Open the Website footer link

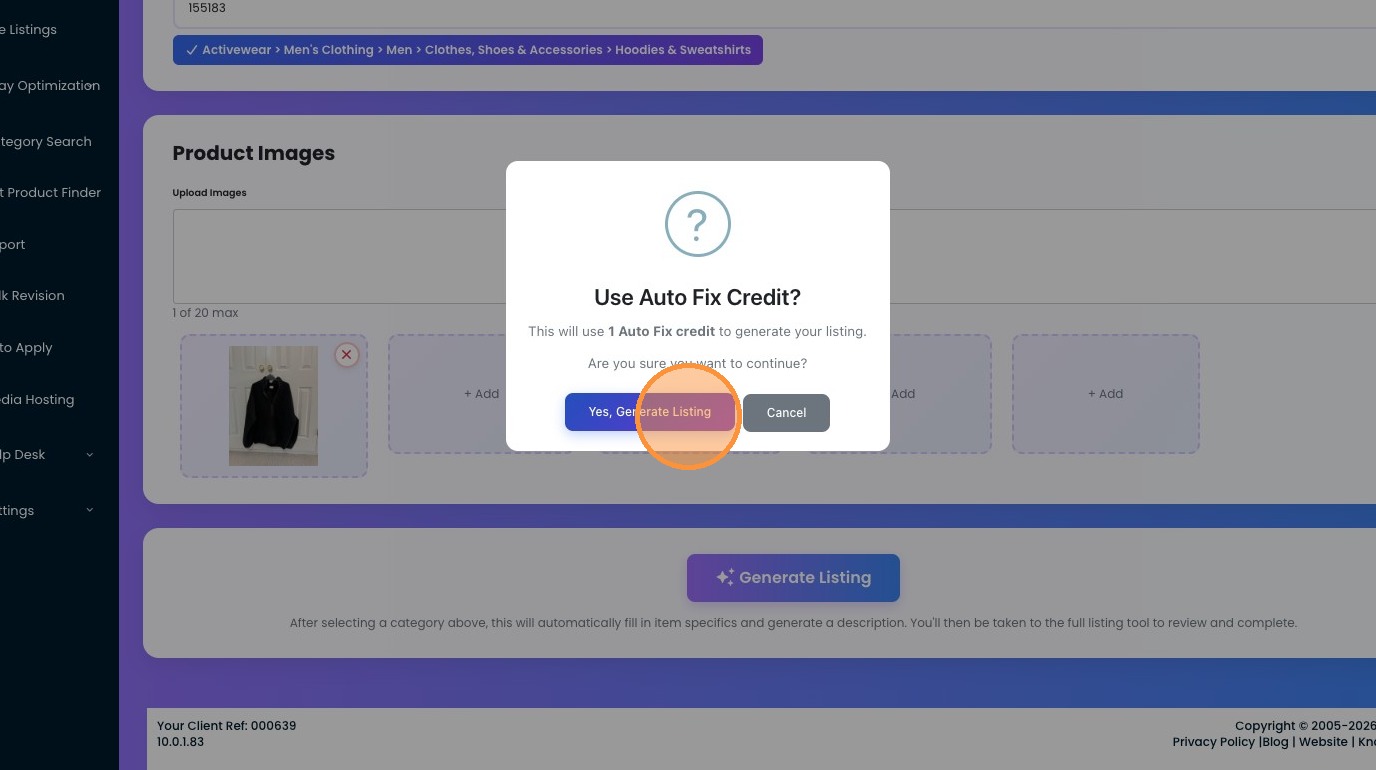(1323, 742)
